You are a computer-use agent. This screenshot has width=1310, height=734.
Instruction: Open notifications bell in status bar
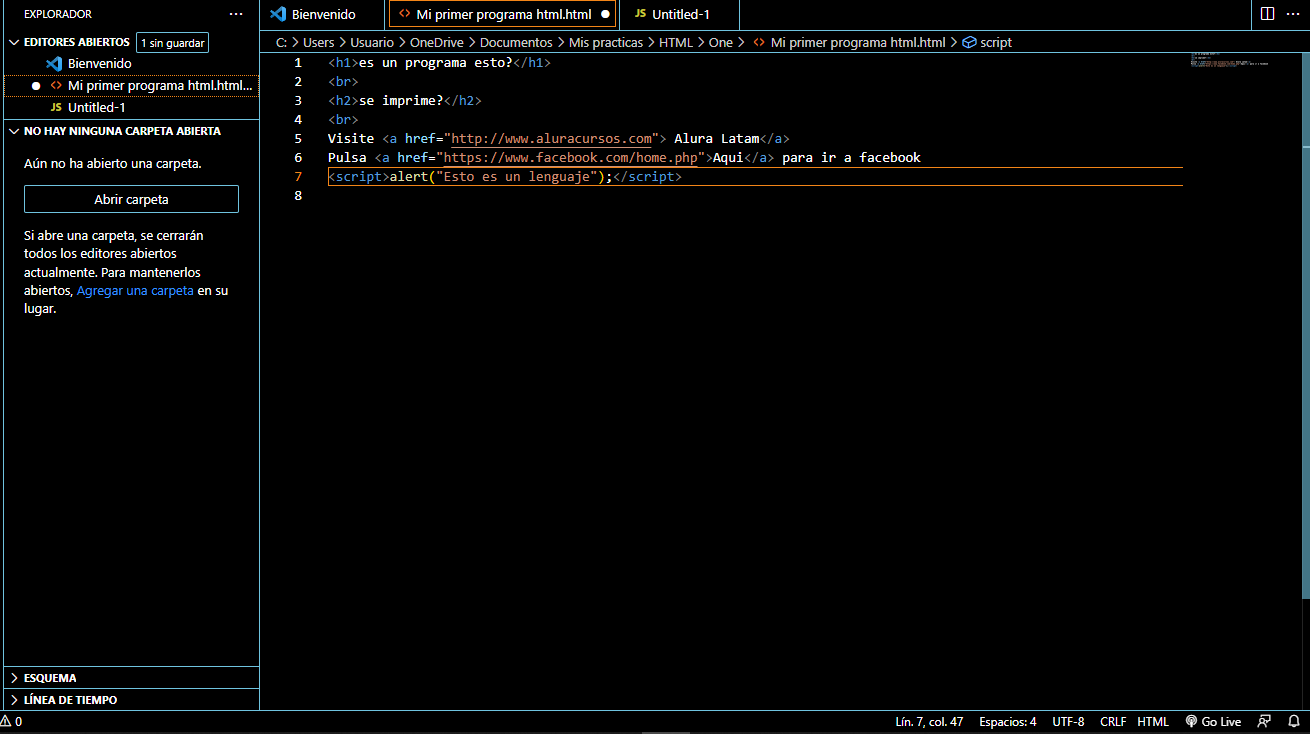(1293, 722)
